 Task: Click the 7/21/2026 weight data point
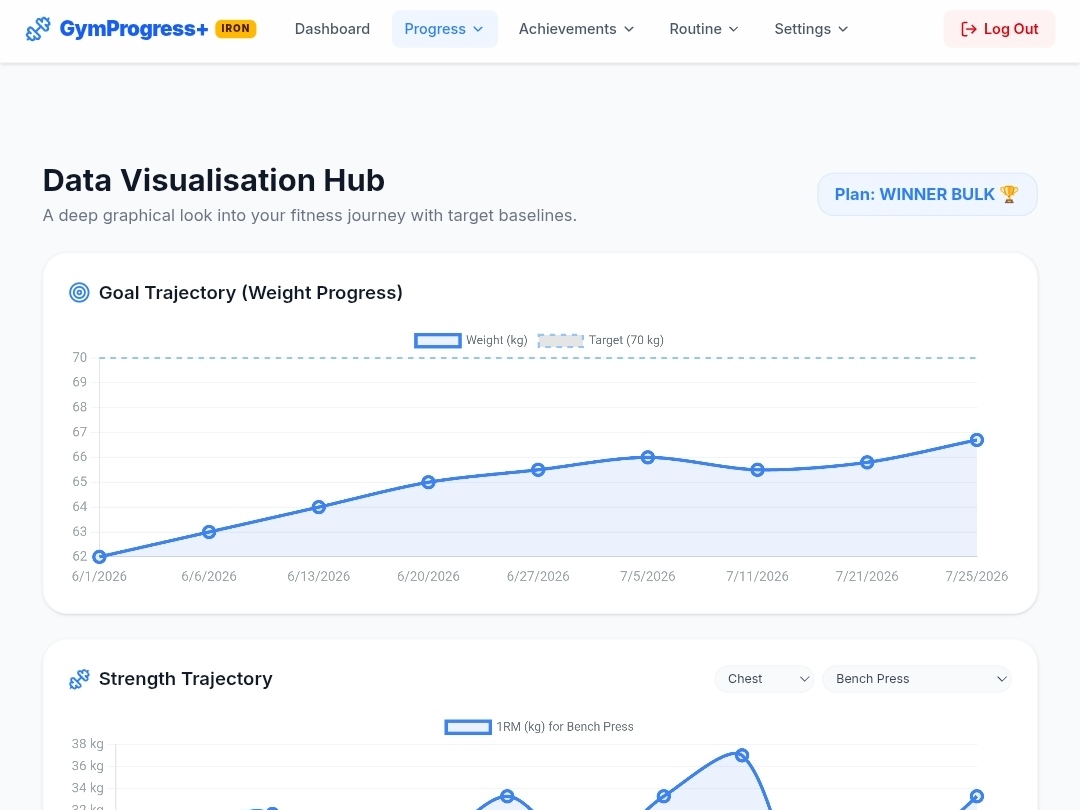(867, 462)
